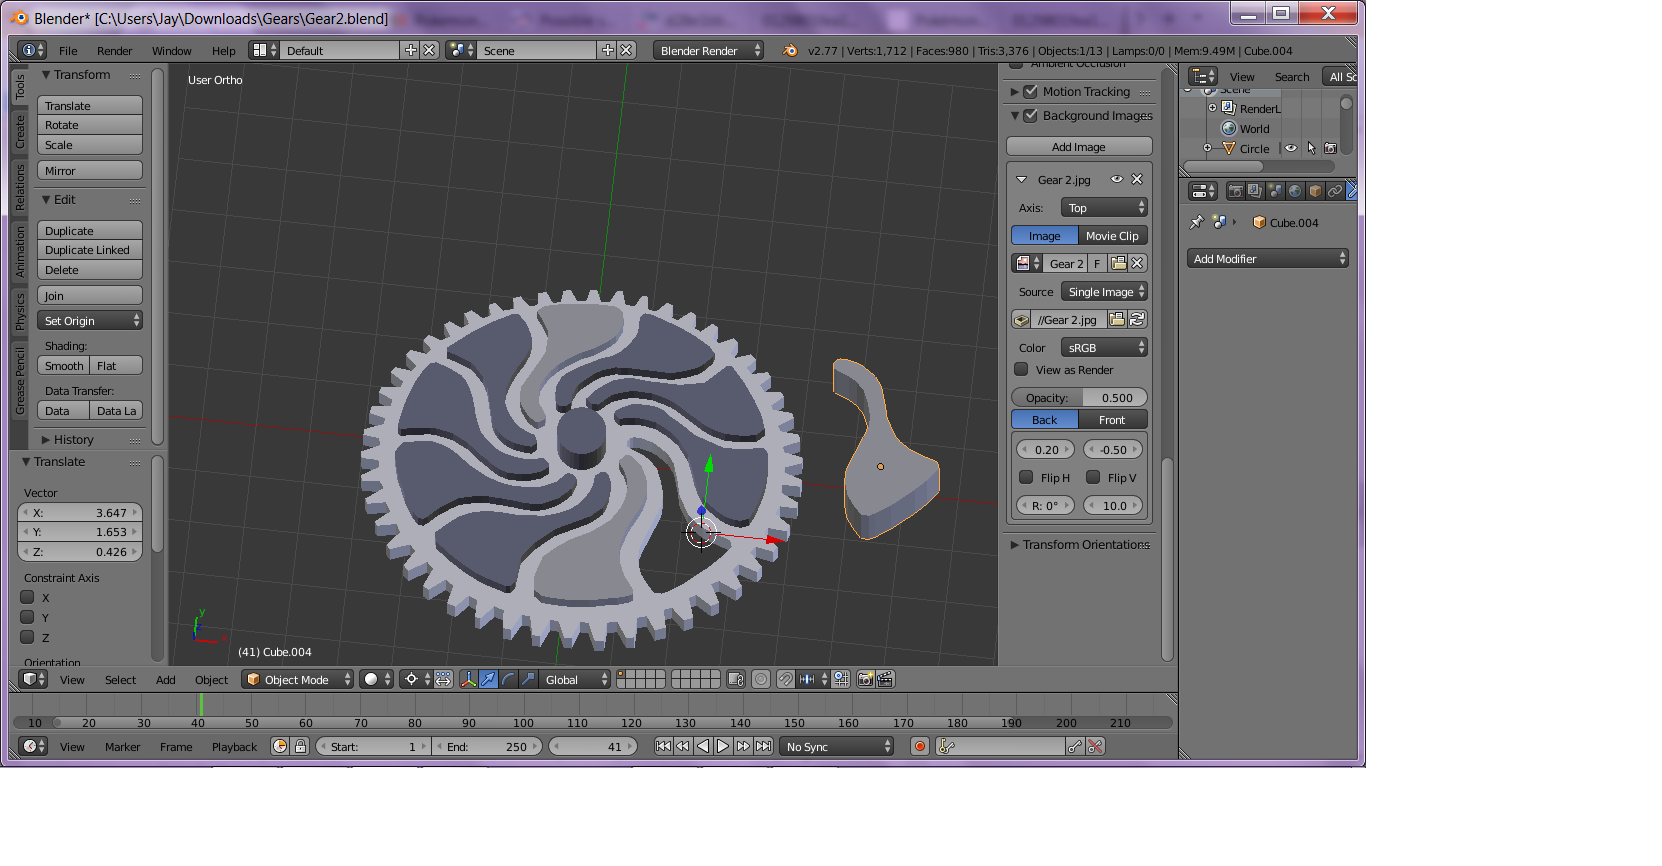Open the World properties globe tab
The height and width of the screenshot is (866, 1662).
(1295, 191)
